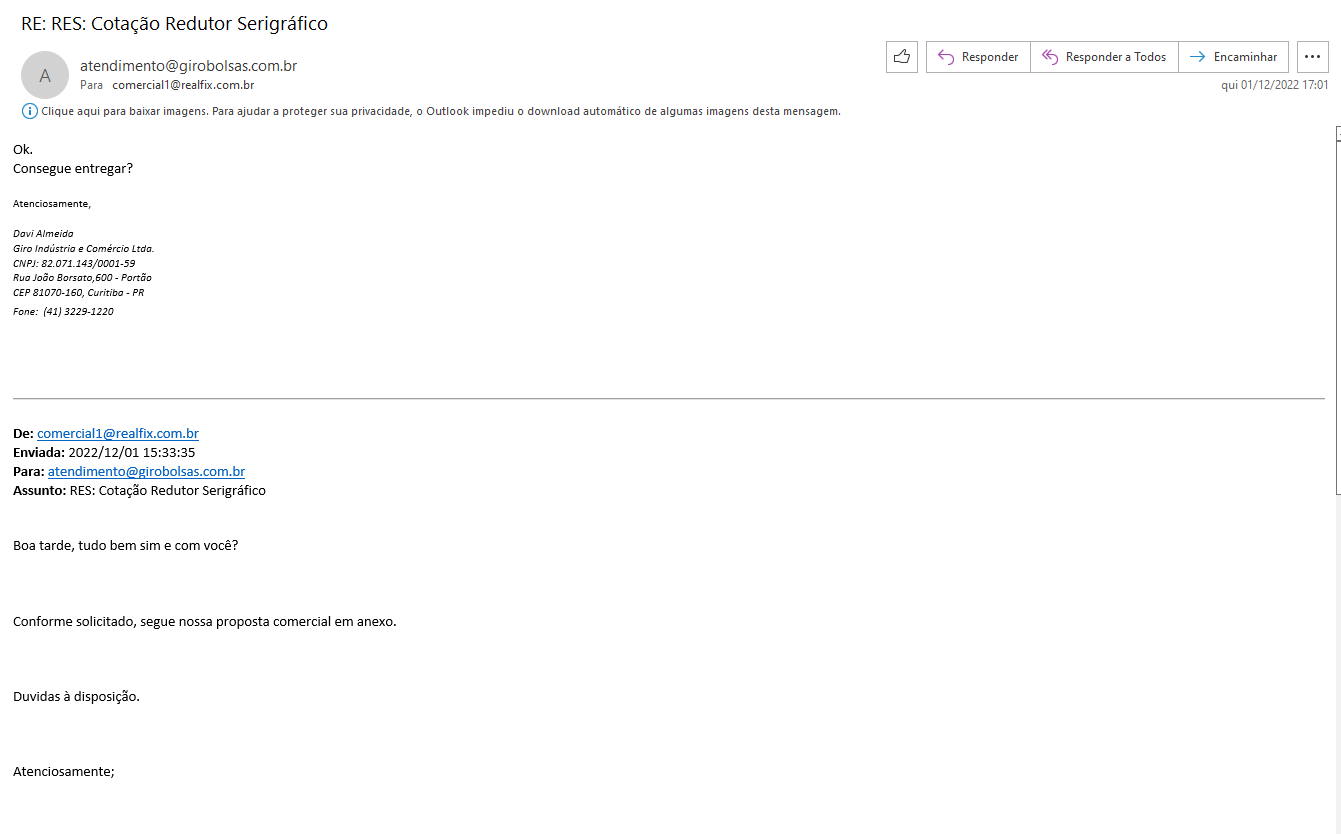
Task: Open the comercial1@realfix.com.br link after De:
Action: 117,433
